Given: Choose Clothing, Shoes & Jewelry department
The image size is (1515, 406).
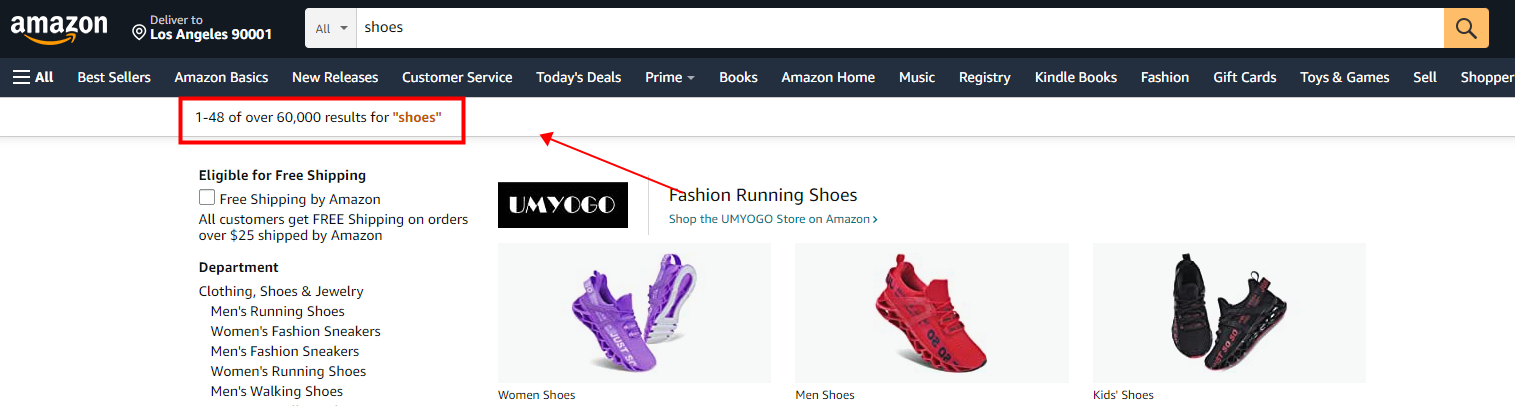Looking at the screenshot, I should click(281, 291).
